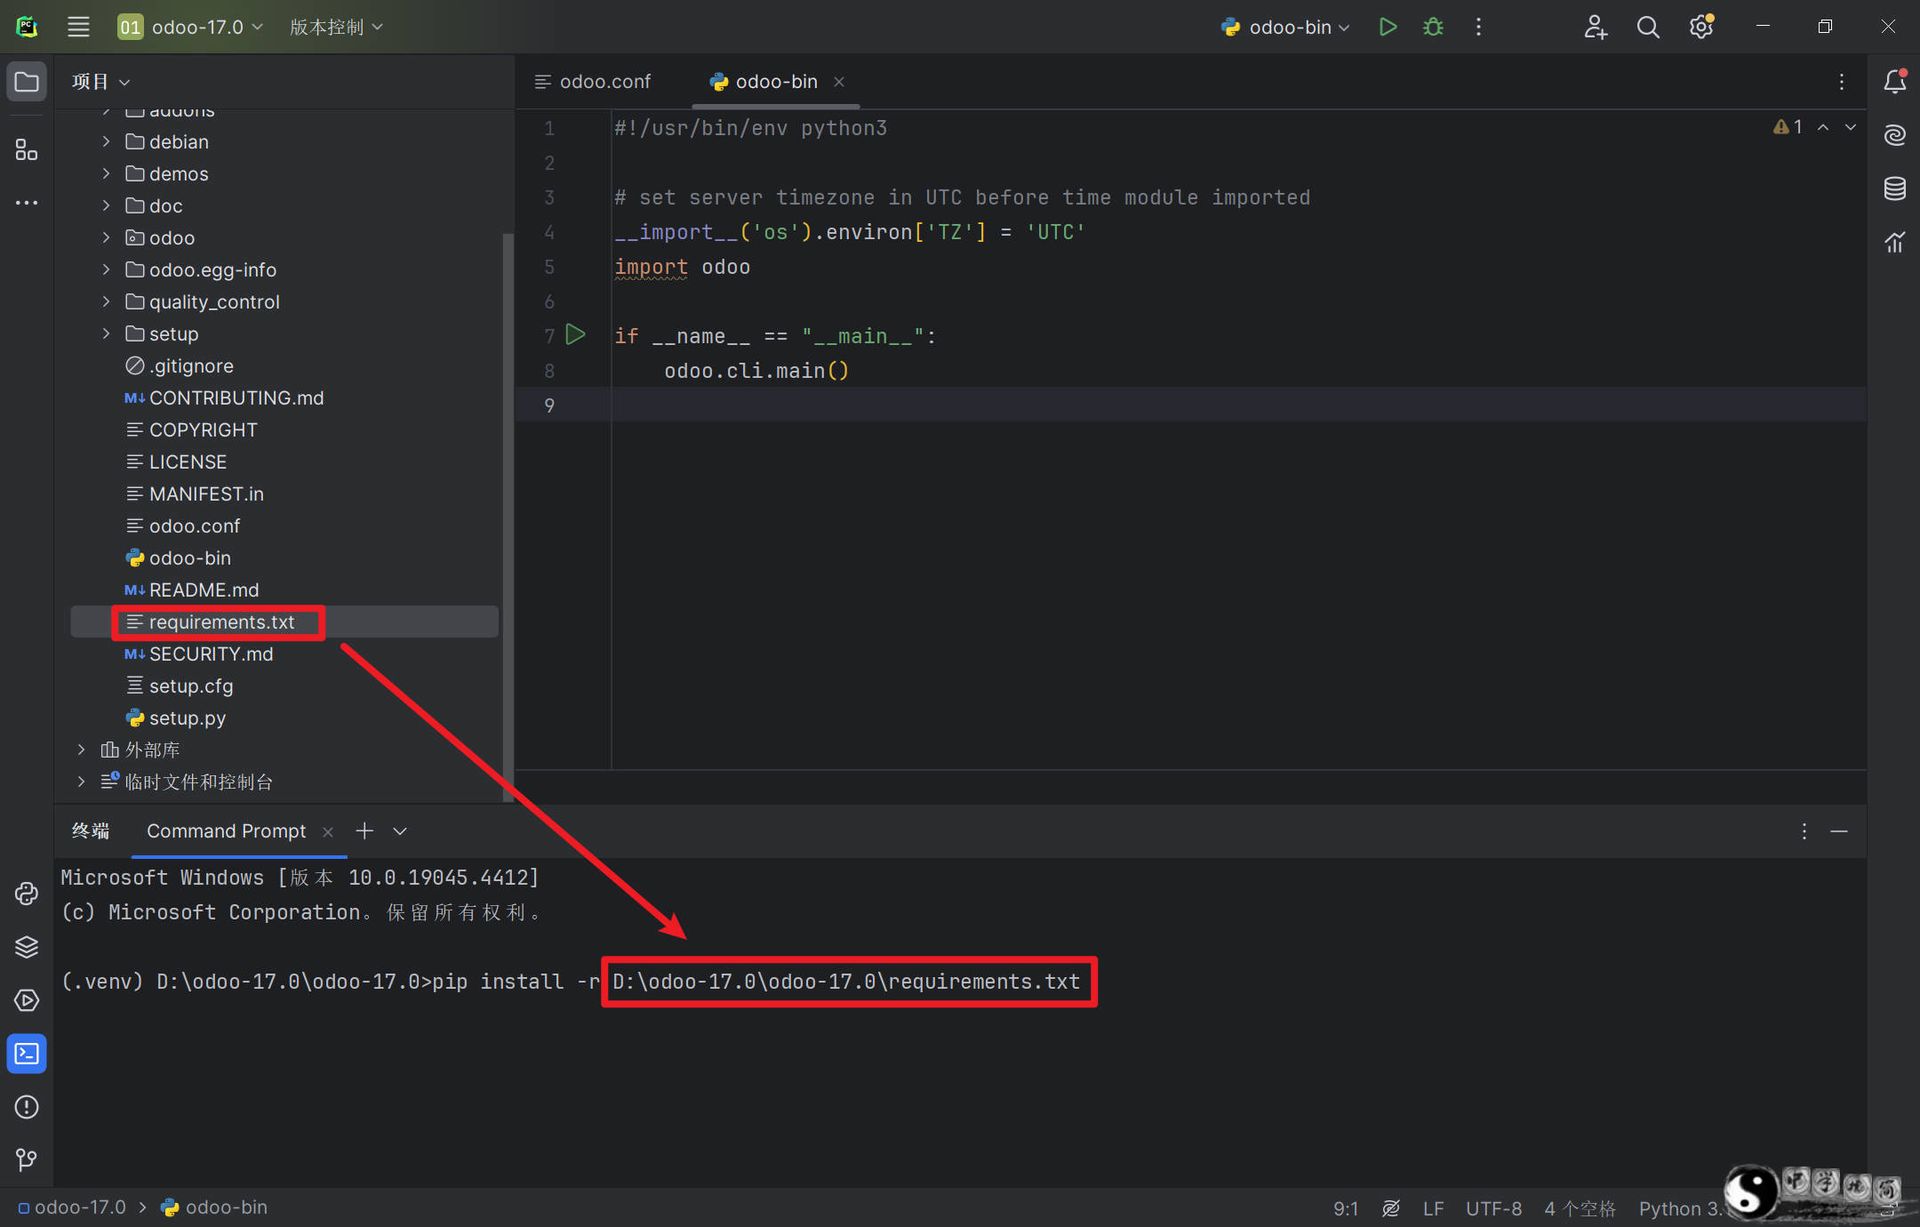The height and width of the screenshot is (1227, 1920).
Task: Expand the odoo folder
Action: (106, 238)
